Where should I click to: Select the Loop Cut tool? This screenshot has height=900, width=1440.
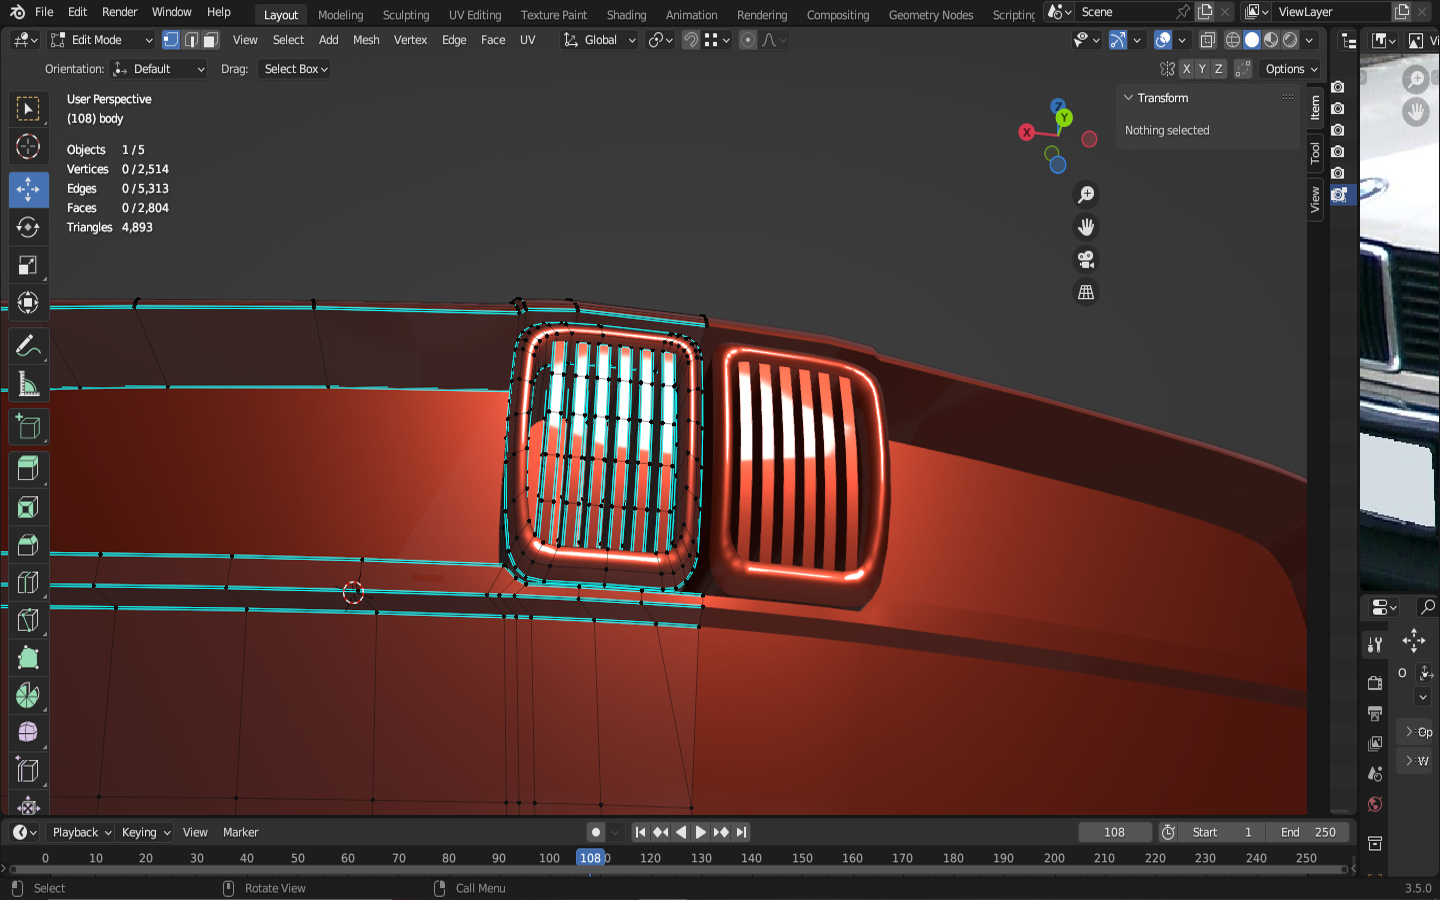click(28, 583)
